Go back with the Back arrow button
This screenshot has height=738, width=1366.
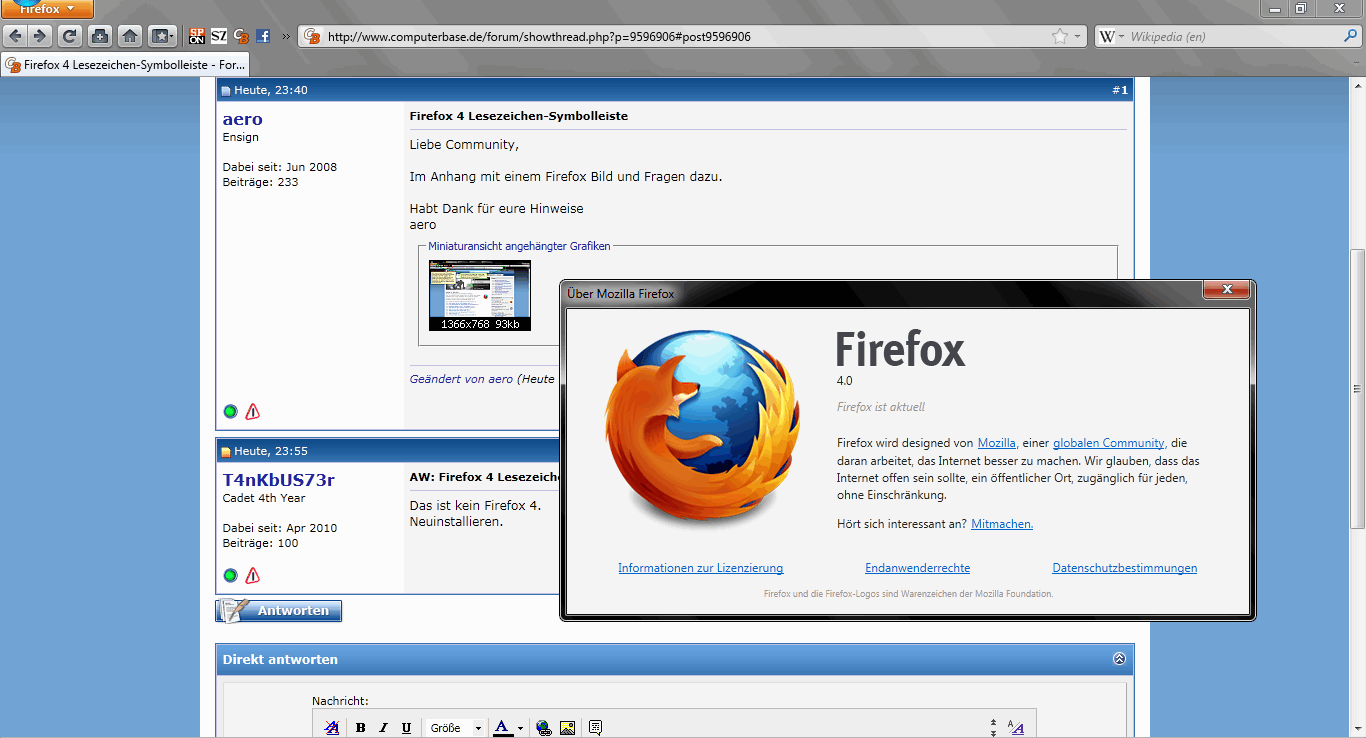[x=15, y=36]
